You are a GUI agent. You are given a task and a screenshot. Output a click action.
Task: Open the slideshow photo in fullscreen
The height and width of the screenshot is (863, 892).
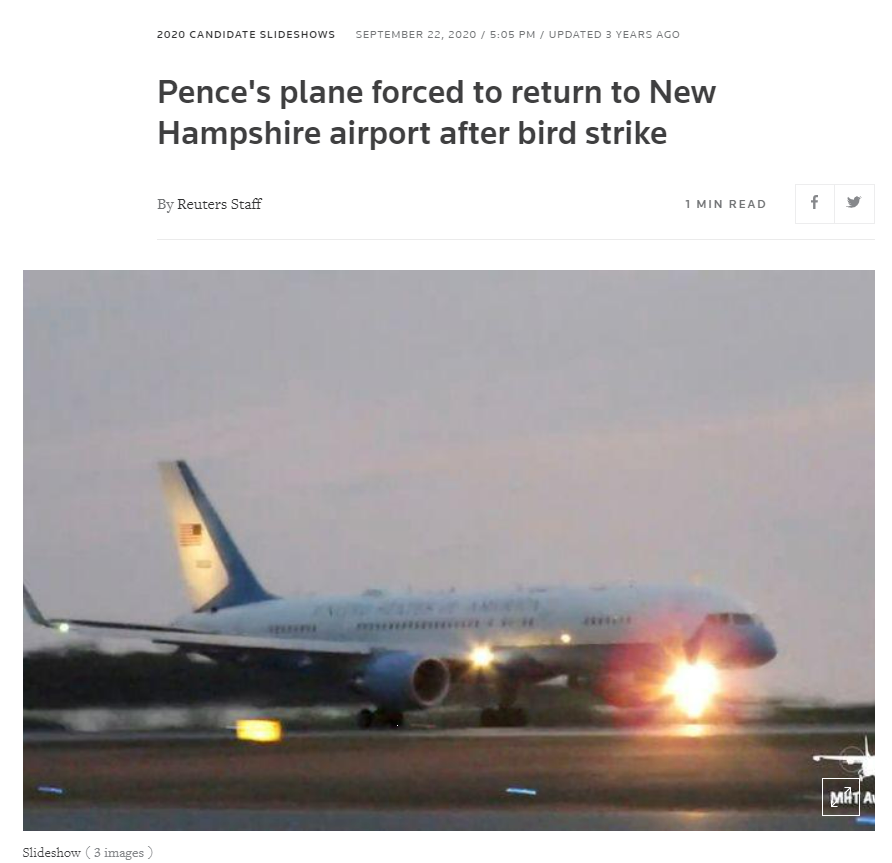click(840, 796)
